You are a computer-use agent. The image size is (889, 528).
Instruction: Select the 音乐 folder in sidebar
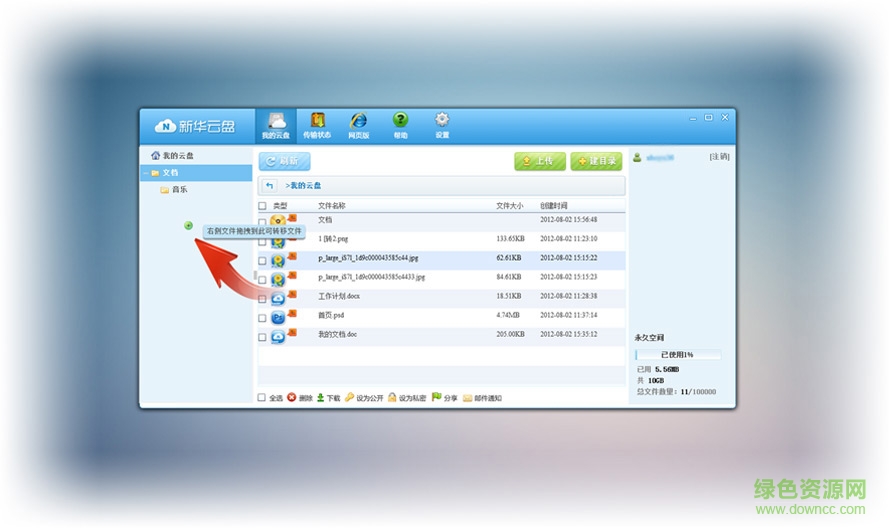click(x=174, y=189)
